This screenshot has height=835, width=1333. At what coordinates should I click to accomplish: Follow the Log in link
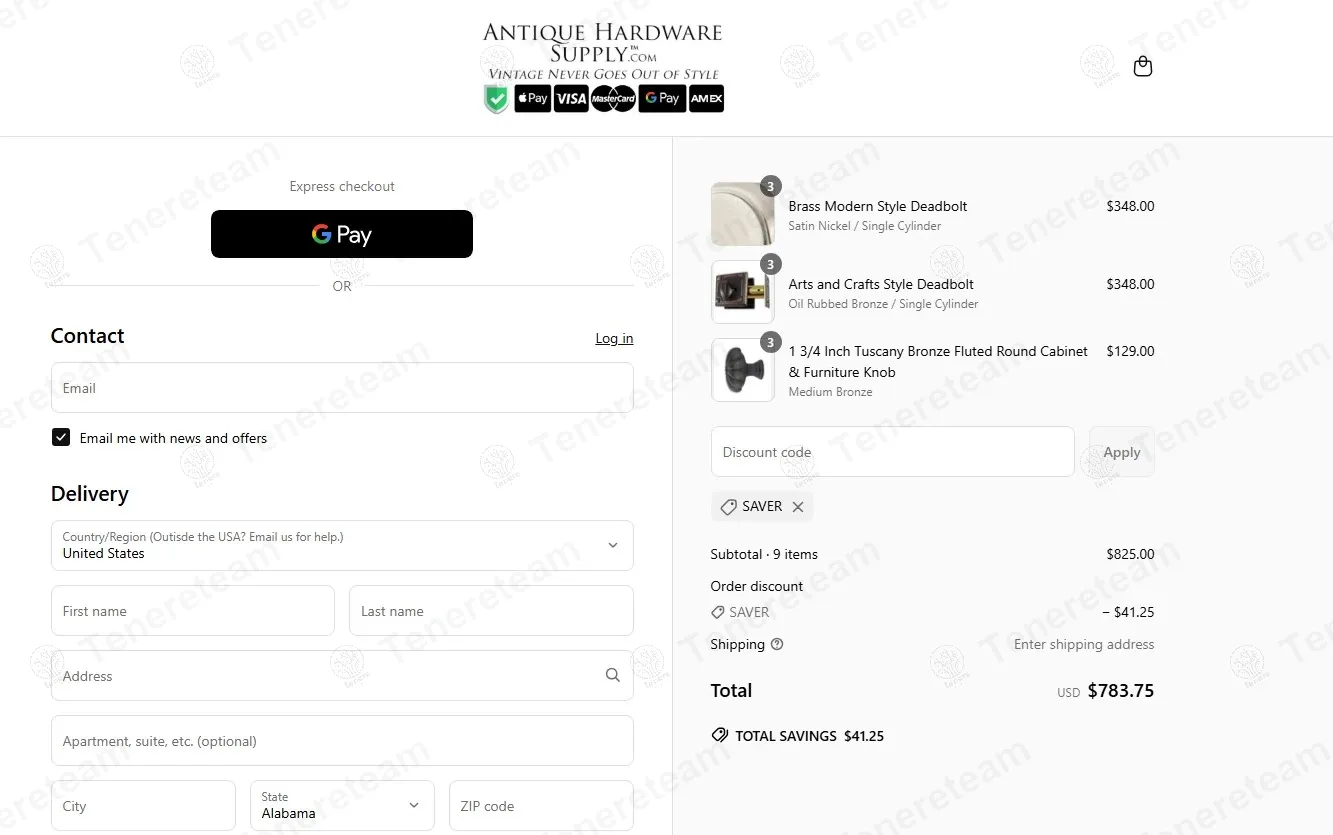pyautogui.click(x=614, y=338)
